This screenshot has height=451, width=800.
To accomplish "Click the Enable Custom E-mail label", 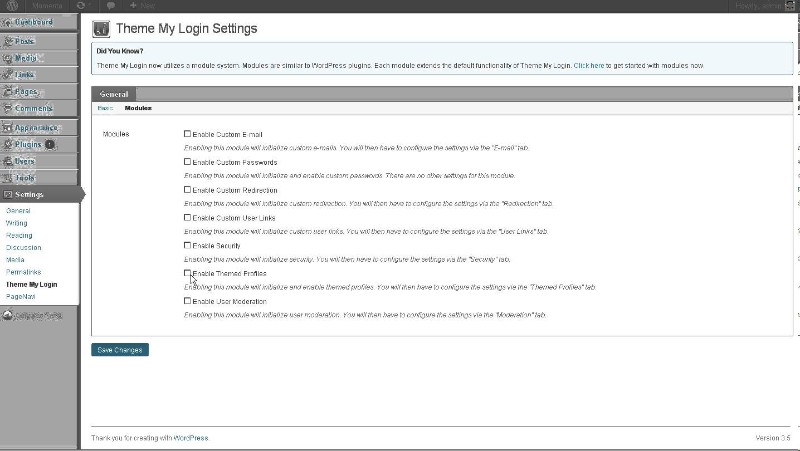I will [x=227, y=135].
